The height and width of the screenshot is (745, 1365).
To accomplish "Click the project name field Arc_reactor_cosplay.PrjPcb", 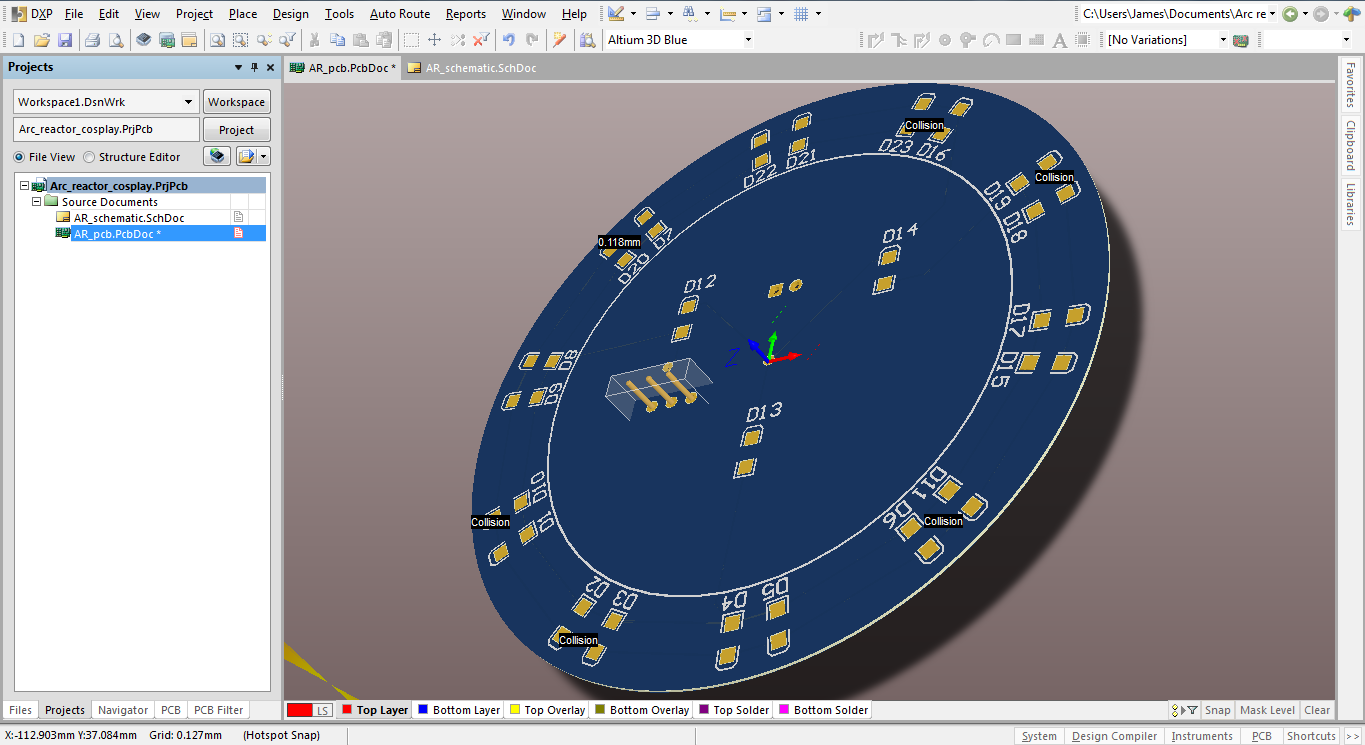I will click(x=106, y=130).
